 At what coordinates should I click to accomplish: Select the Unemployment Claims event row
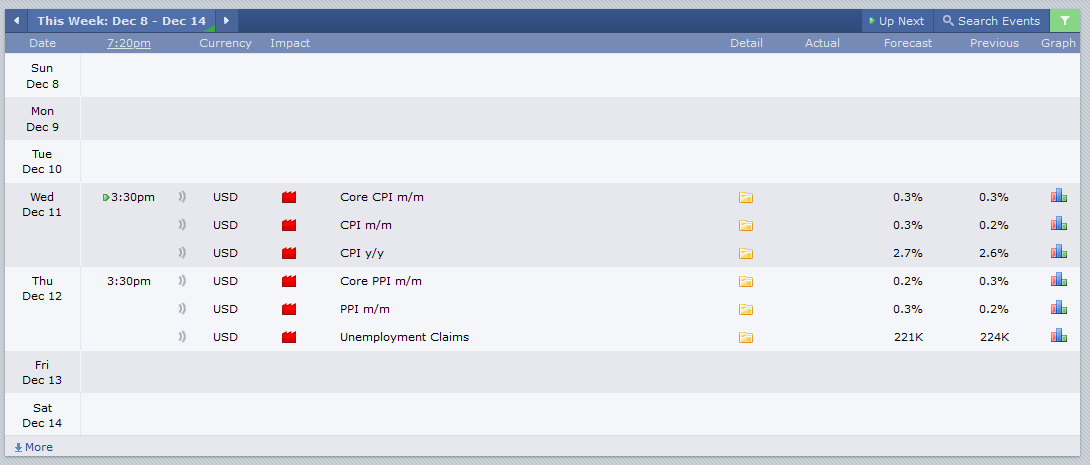[581, 337]
